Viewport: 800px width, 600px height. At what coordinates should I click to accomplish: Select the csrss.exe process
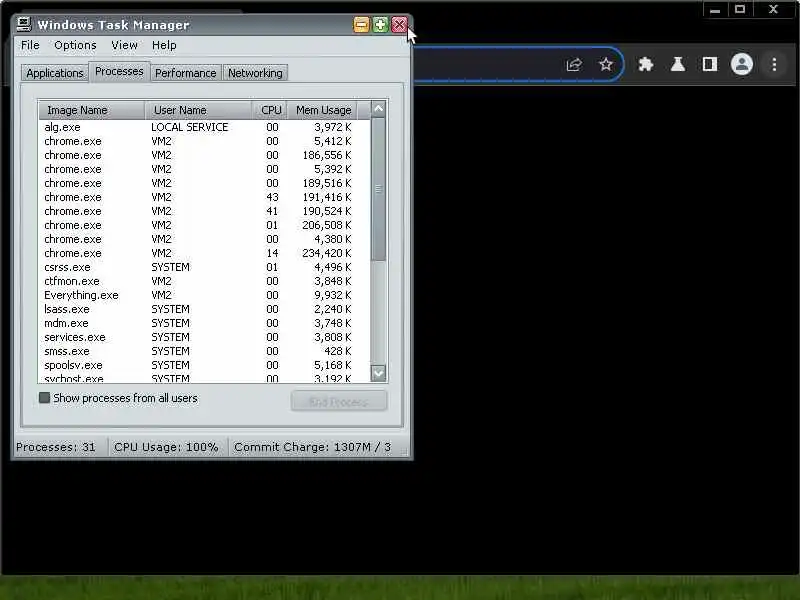coord(205,267)
